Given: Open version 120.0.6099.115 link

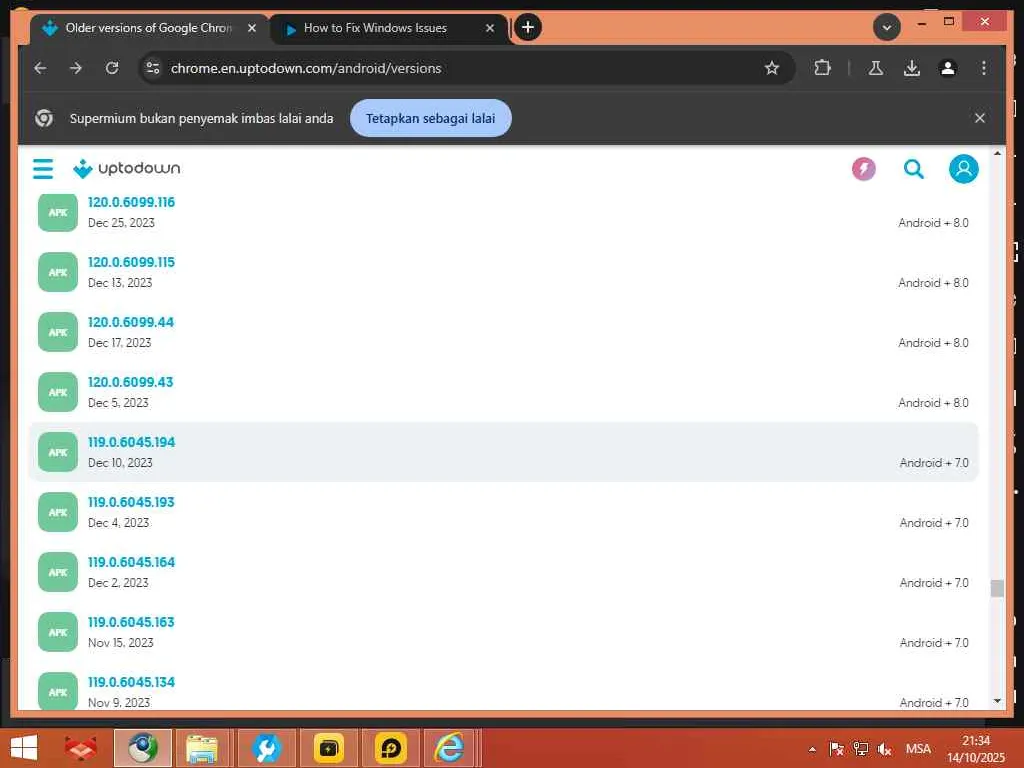Looking at the screenshot, I should click(131, 263).
